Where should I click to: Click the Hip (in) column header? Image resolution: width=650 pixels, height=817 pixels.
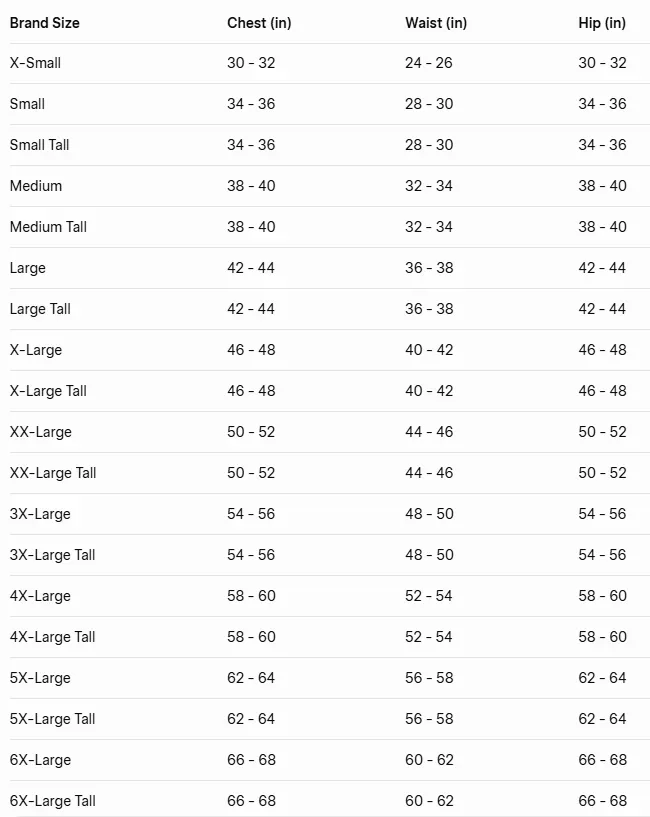602,23
